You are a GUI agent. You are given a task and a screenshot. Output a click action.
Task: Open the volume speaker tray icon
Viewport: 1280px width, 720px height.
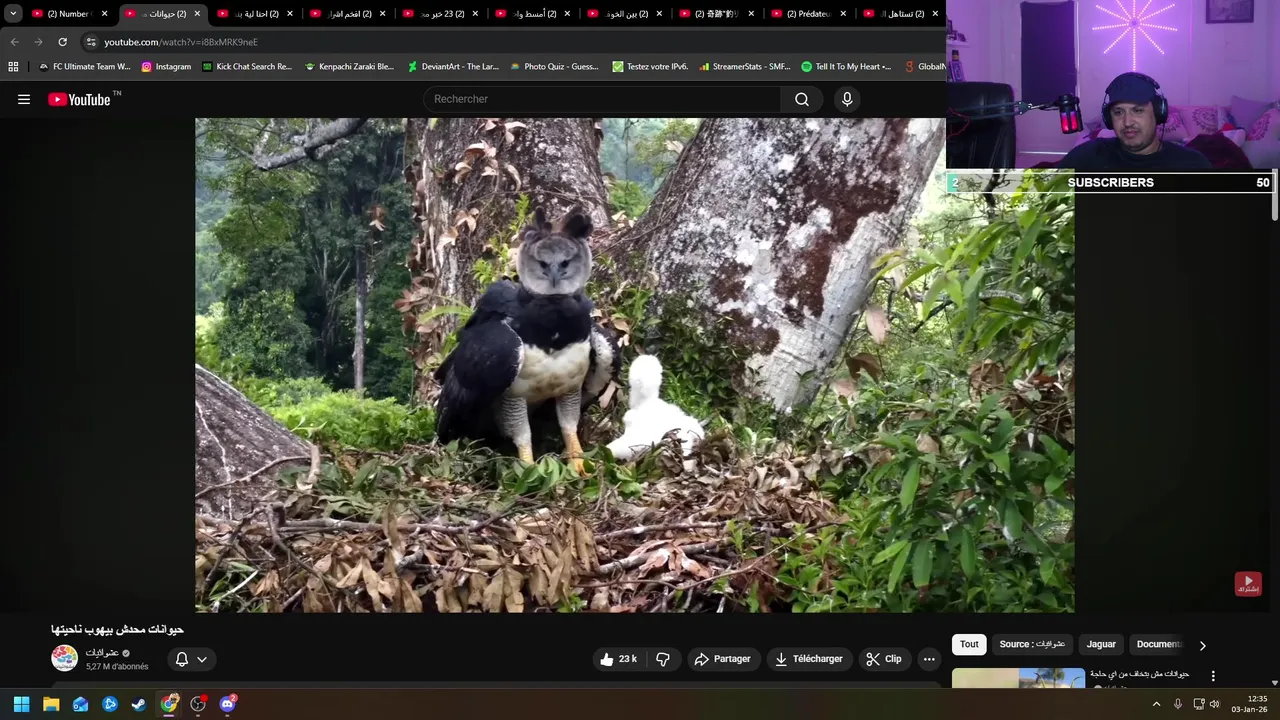[1215, 704]
